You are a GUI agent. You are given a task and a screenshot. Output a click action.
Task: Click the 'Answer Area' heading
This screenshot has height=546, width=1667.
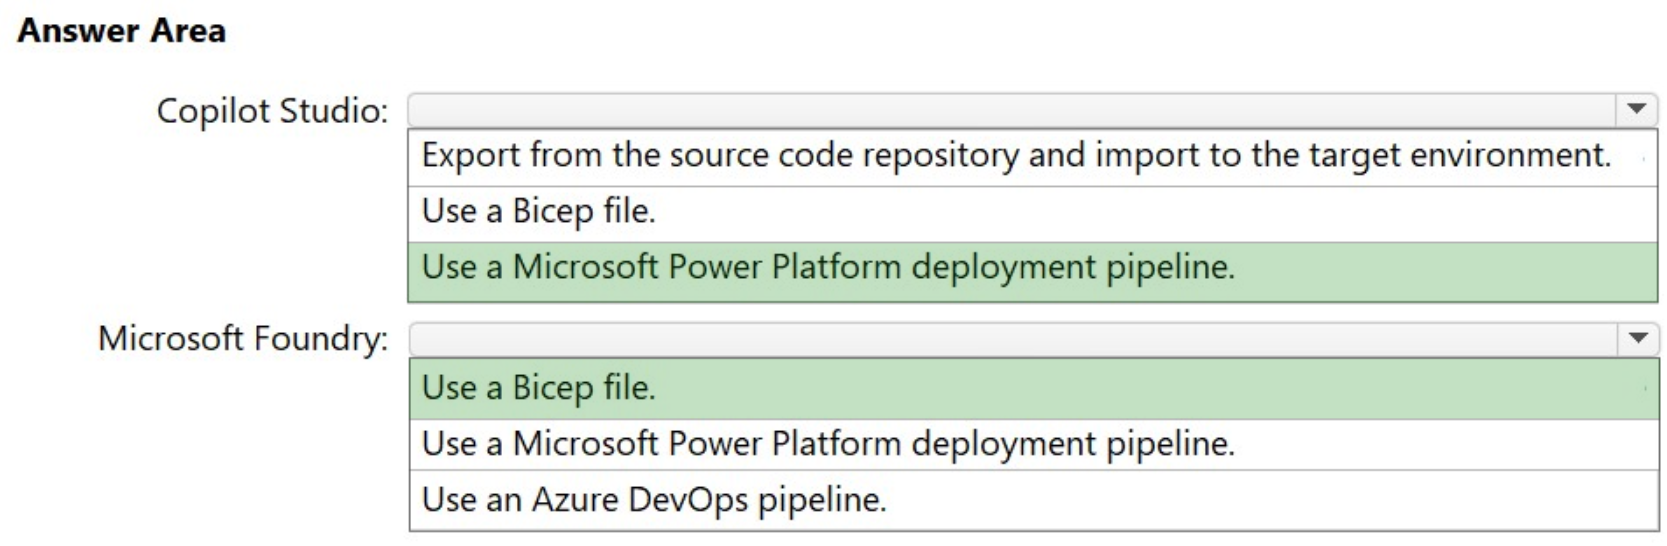point(122,31)
